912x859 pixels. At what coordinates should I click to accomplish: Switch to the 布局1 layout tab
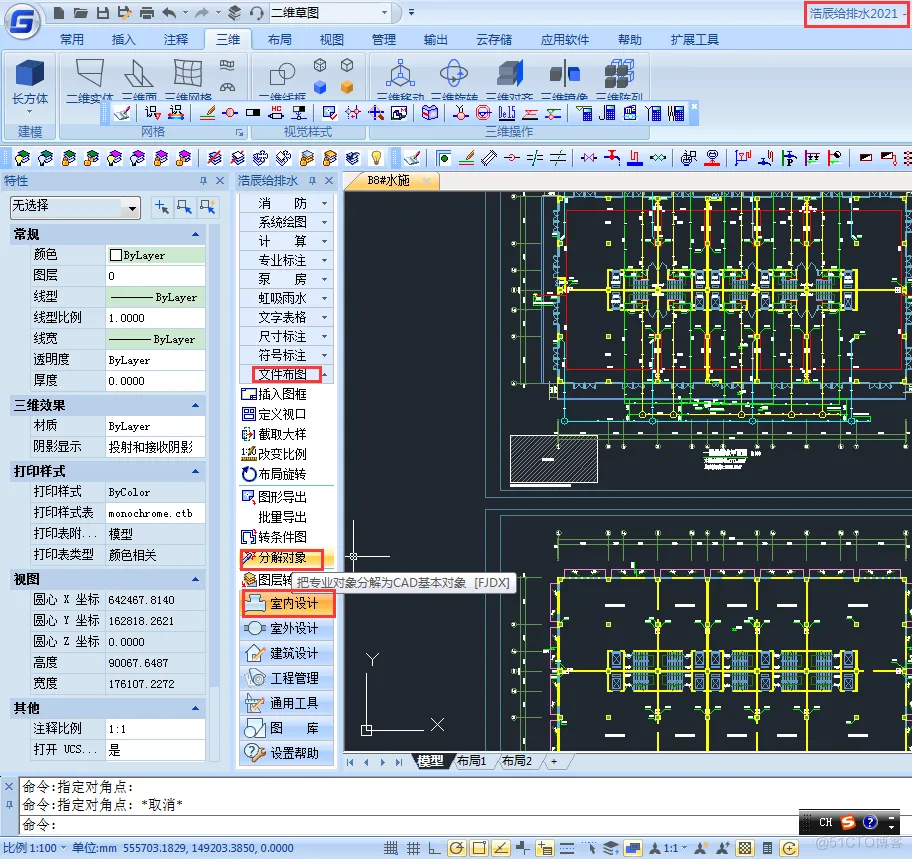pyautogui.click(x=471, y=761)
